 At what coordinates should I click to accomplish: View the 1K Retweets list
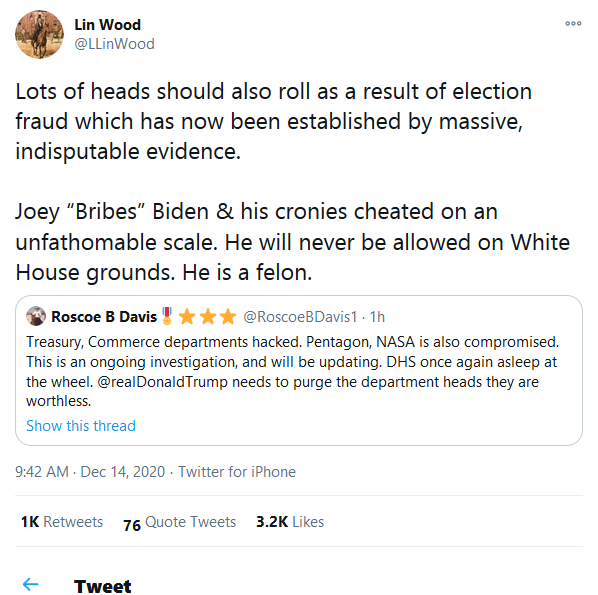62,521
